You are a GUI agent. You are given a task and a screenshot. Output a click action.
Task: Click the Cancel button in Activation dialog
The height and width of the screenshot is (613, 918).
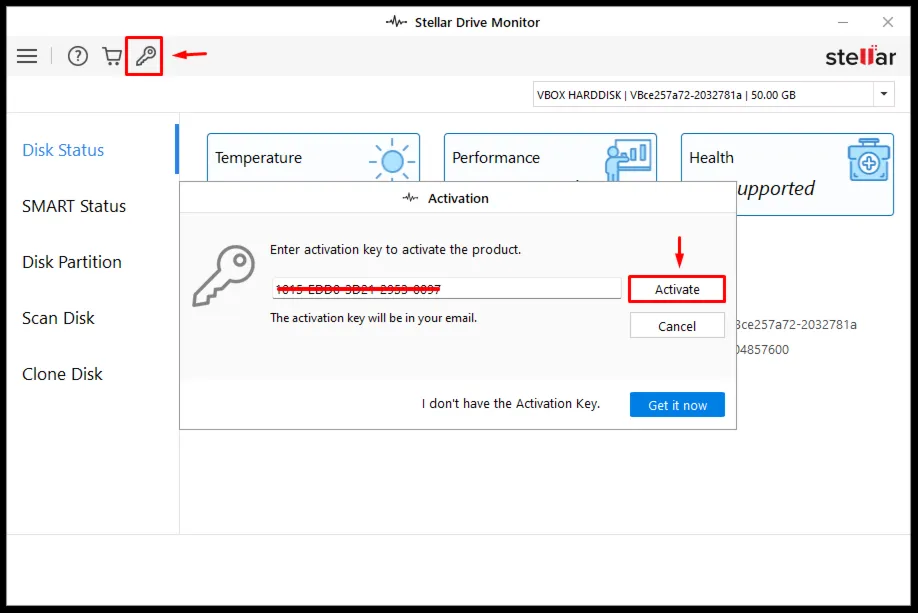[677, 326]
